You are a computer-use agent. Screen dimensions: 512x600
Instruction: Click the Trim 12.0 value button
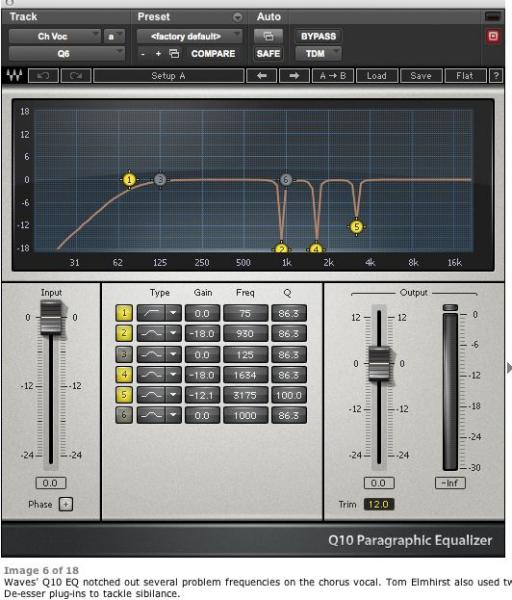click(378, 504)
